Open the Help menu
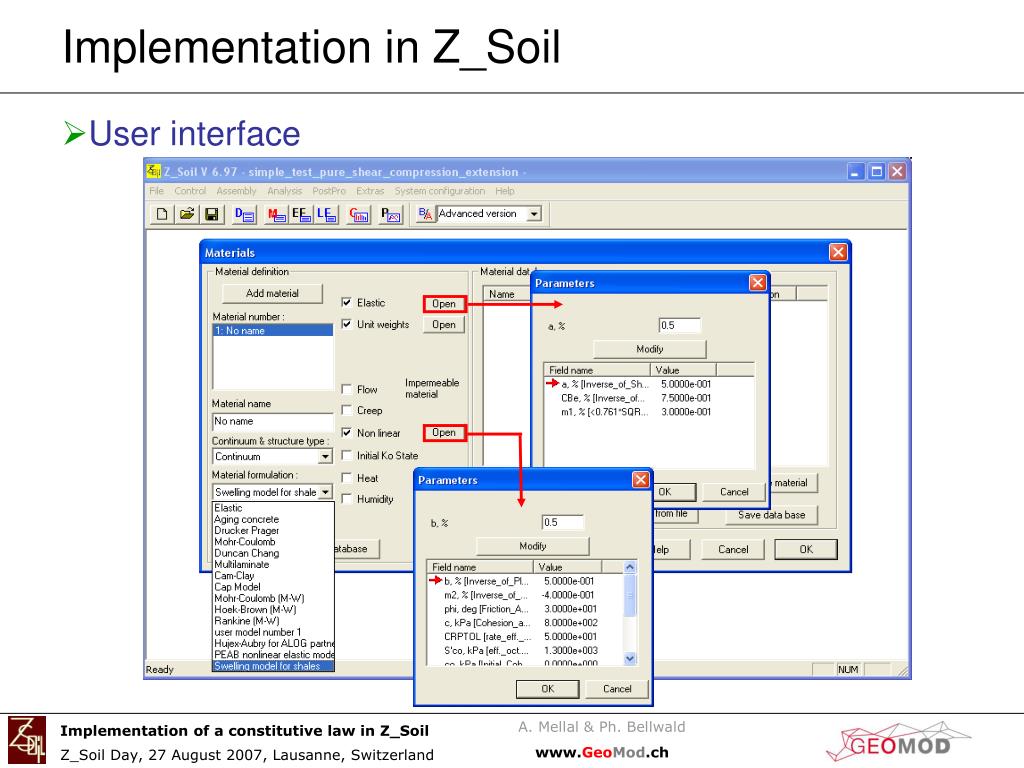 point(504,191)
